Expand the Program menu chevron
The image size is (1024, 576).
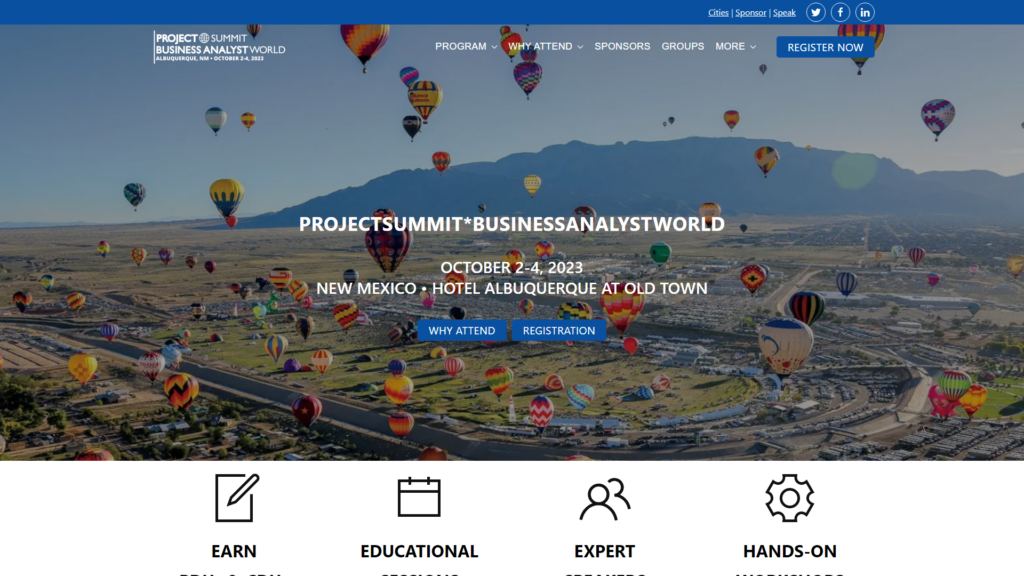coord(494,47)
